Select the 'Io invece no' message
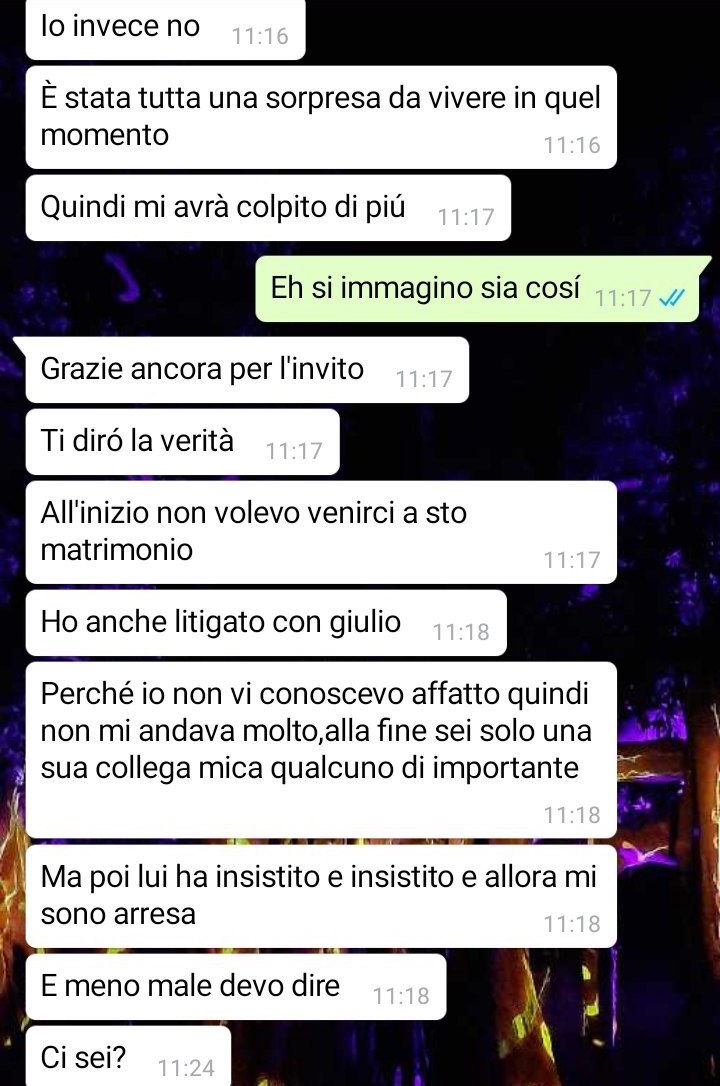Image resolution: width=720 pixels, height=1086 pixels. pos(165,28)
